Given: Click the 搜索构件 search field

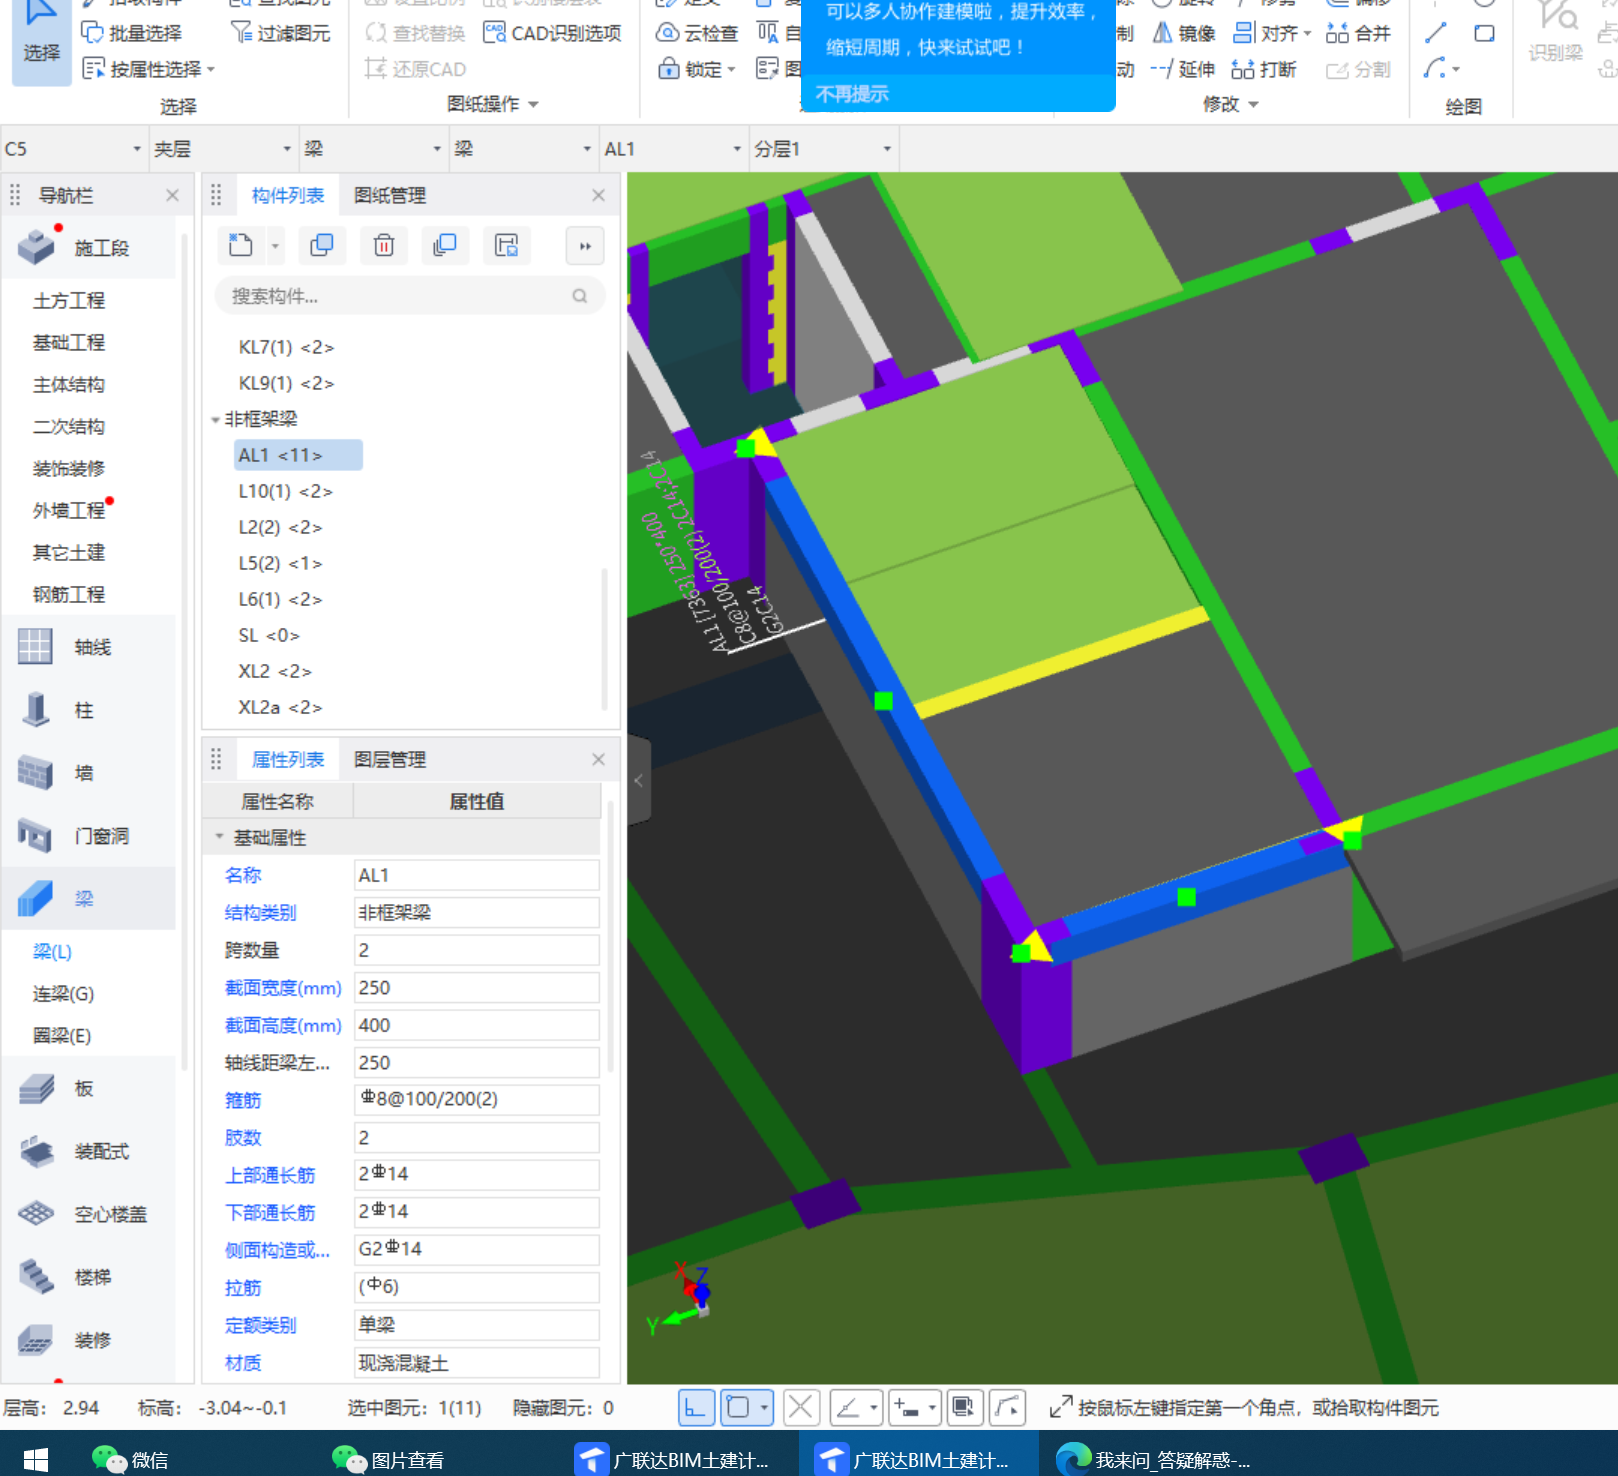Looking at the screenshot, I should pos(410,296).
